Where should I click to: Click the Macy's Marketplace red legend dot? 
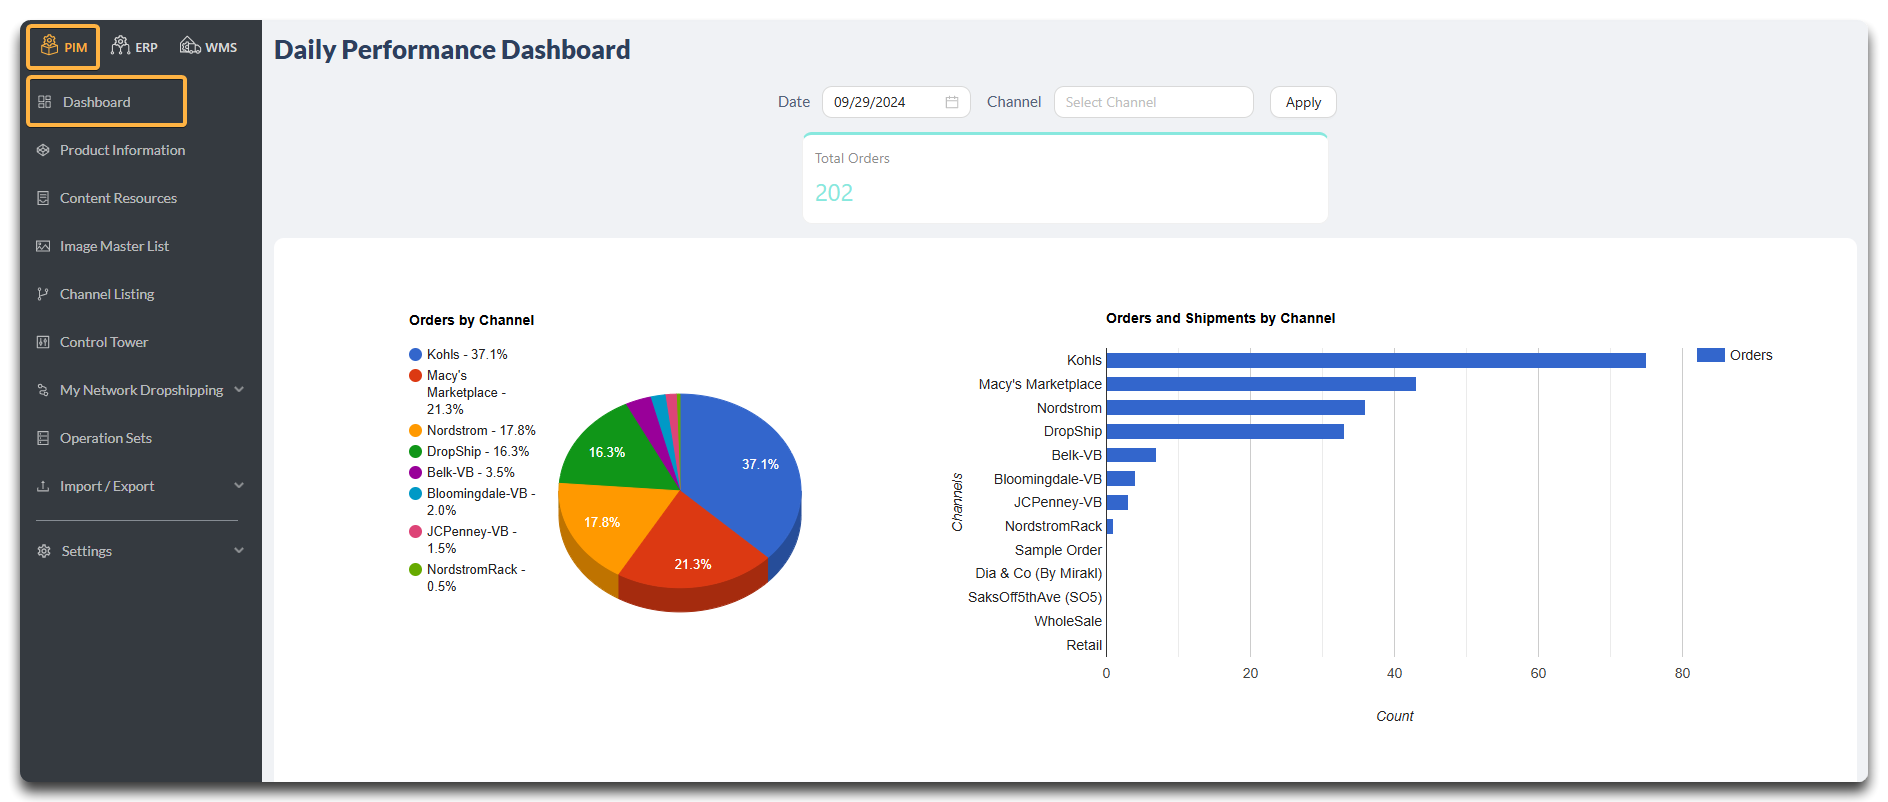tap(415, 375)
